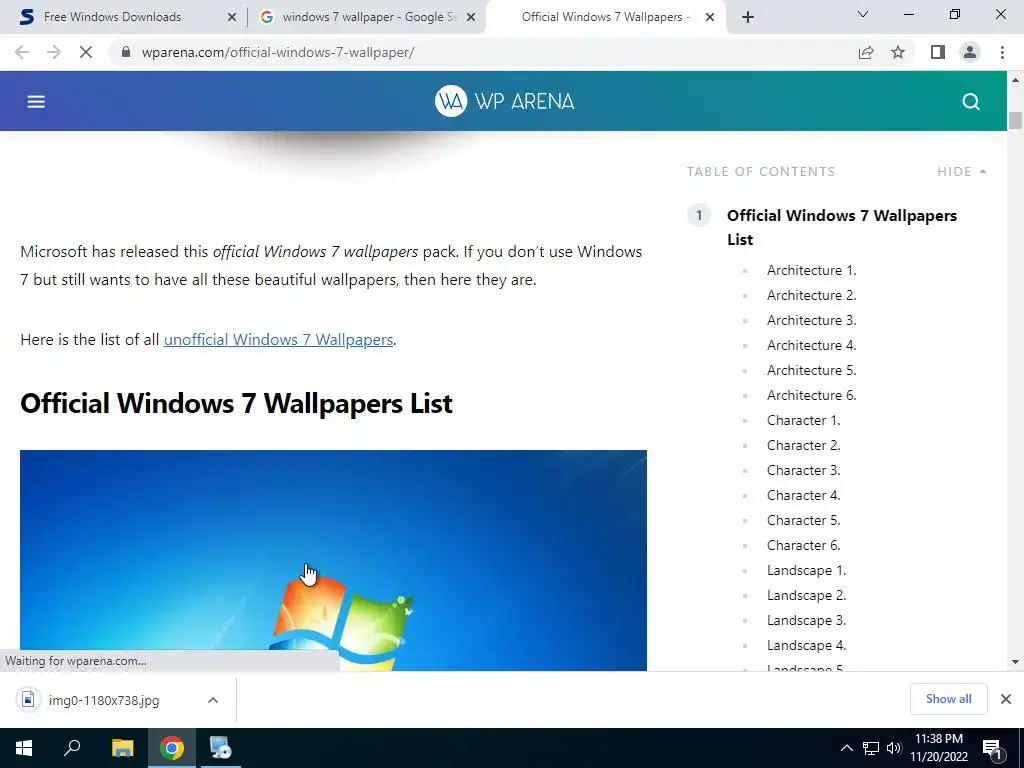Open the Chrome side panel
Screen dimensions: 1024x768
(937, 52)
